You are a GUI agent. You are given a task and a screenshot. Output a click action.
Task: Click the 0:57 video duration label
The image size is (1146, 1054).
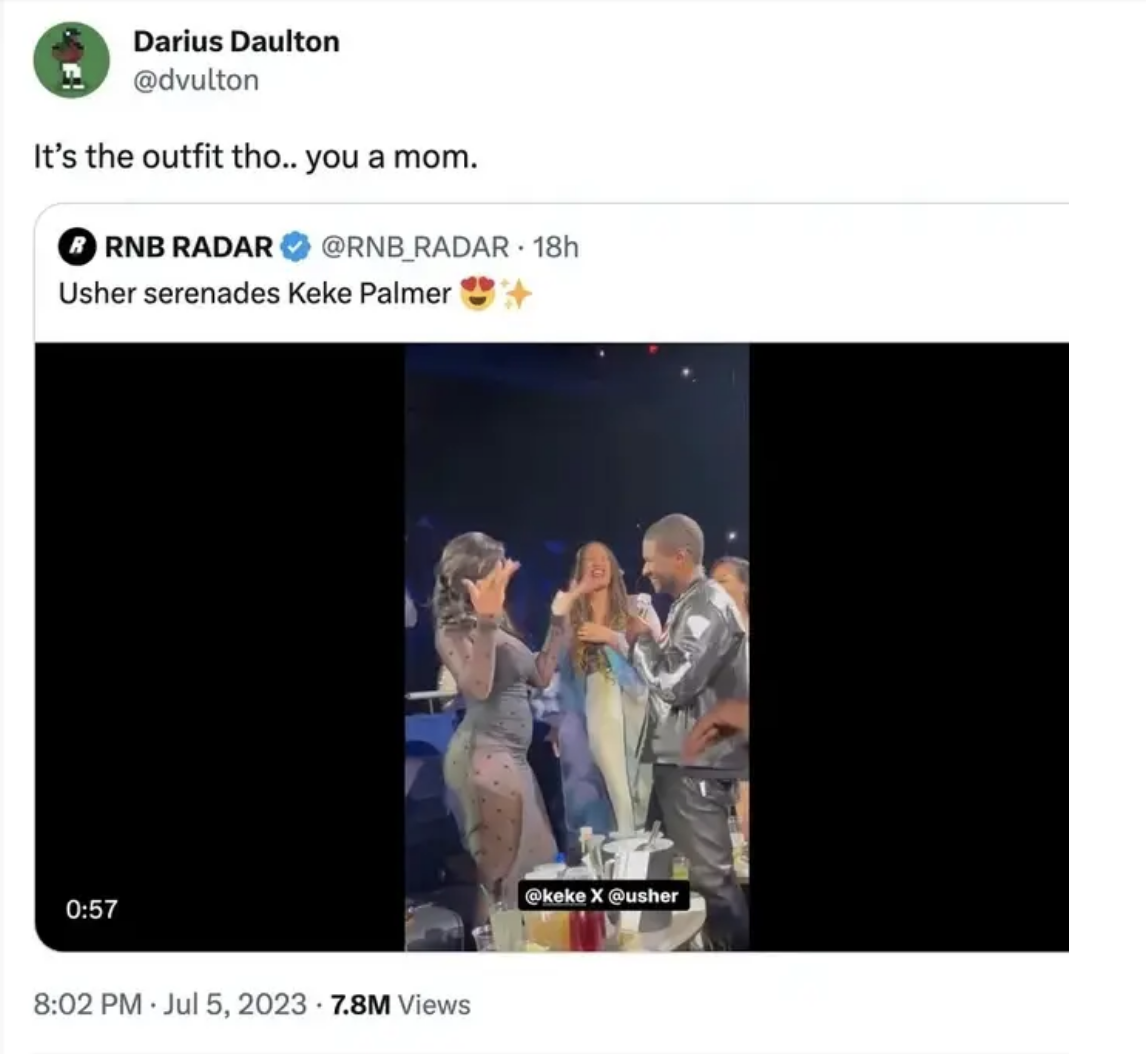point(92,909)
